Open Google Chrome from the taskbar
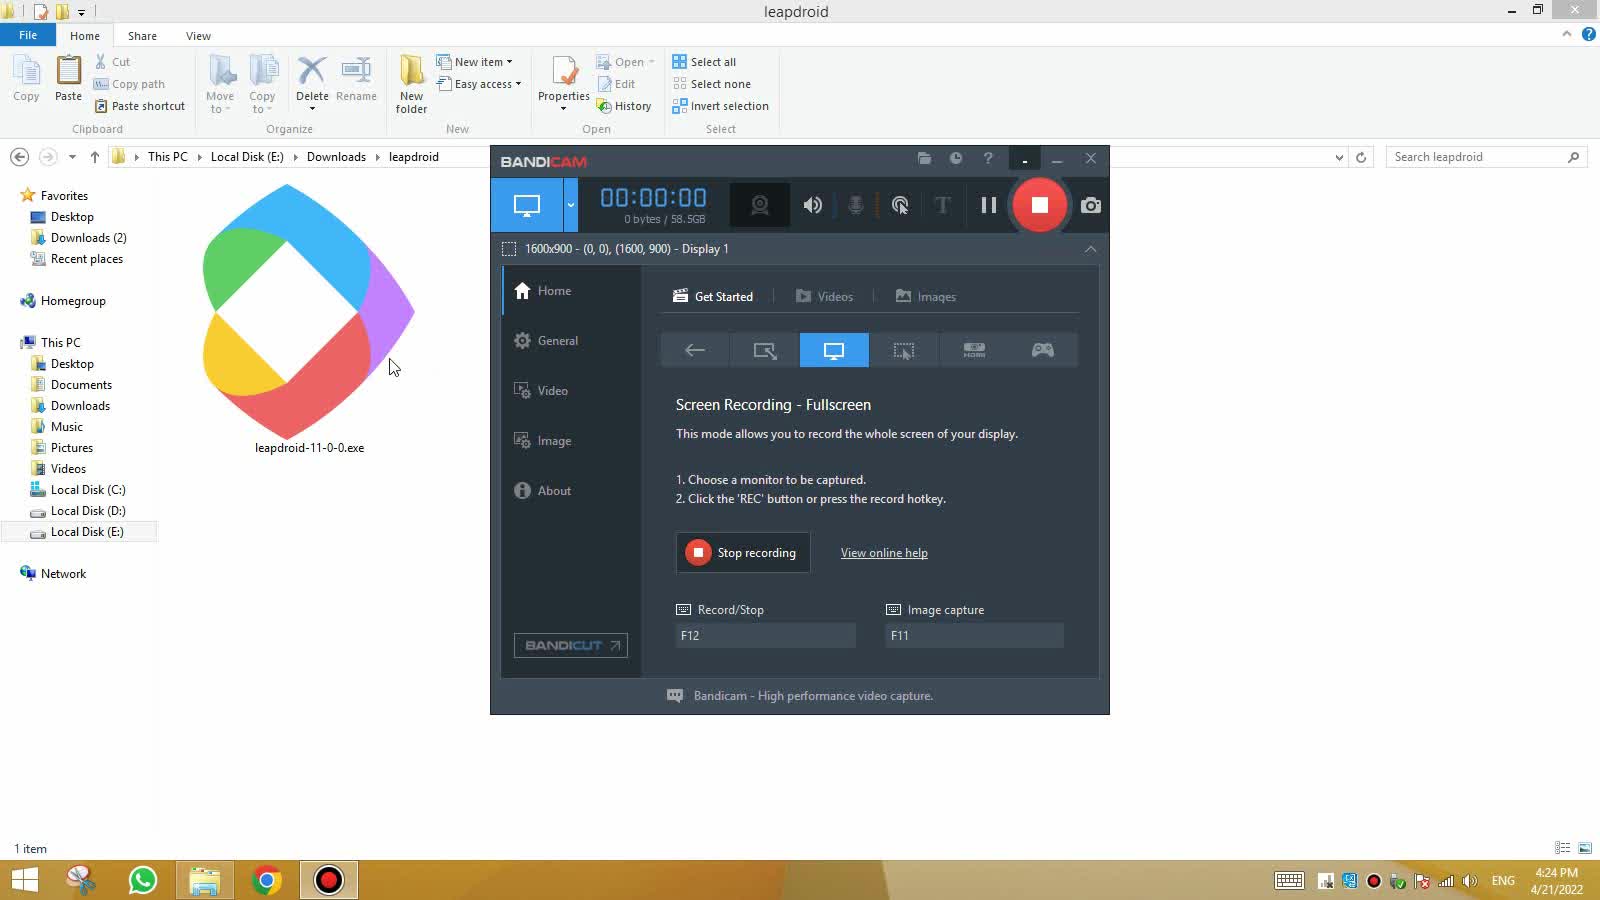The height and width of the screenshot is (900, 1600). (x=266, y=880)
